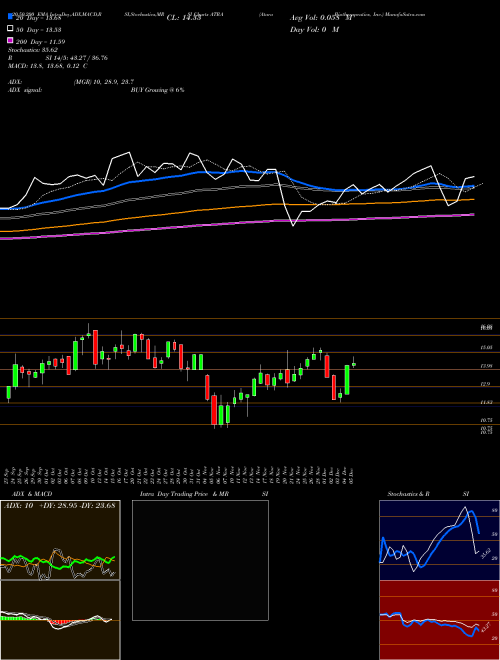Open the red RSI mini chart
Screen dimensions: 500x660
(439, 620)
